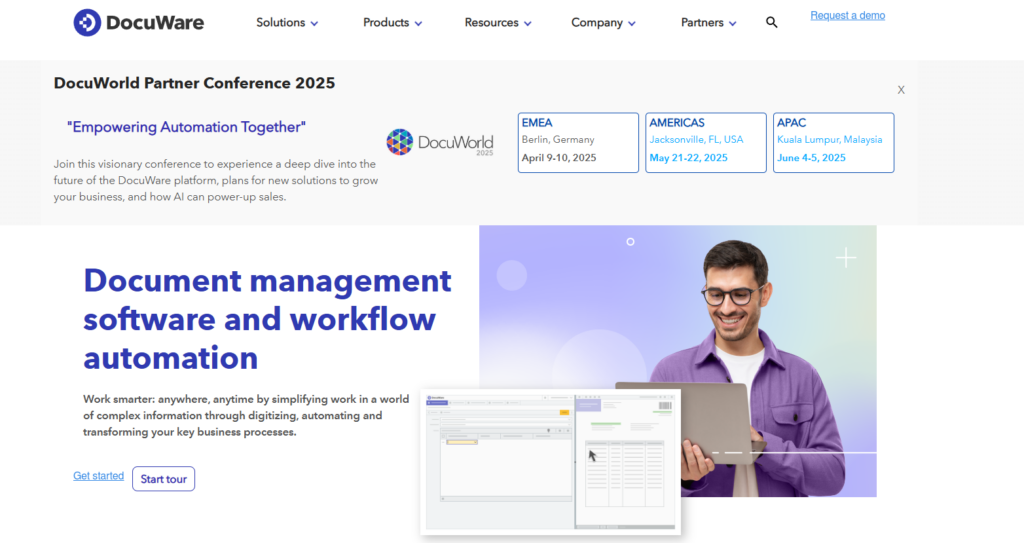The image size is (1024, 543).
Task: Click the DocuWare logo icon
Action: point(87,22)
